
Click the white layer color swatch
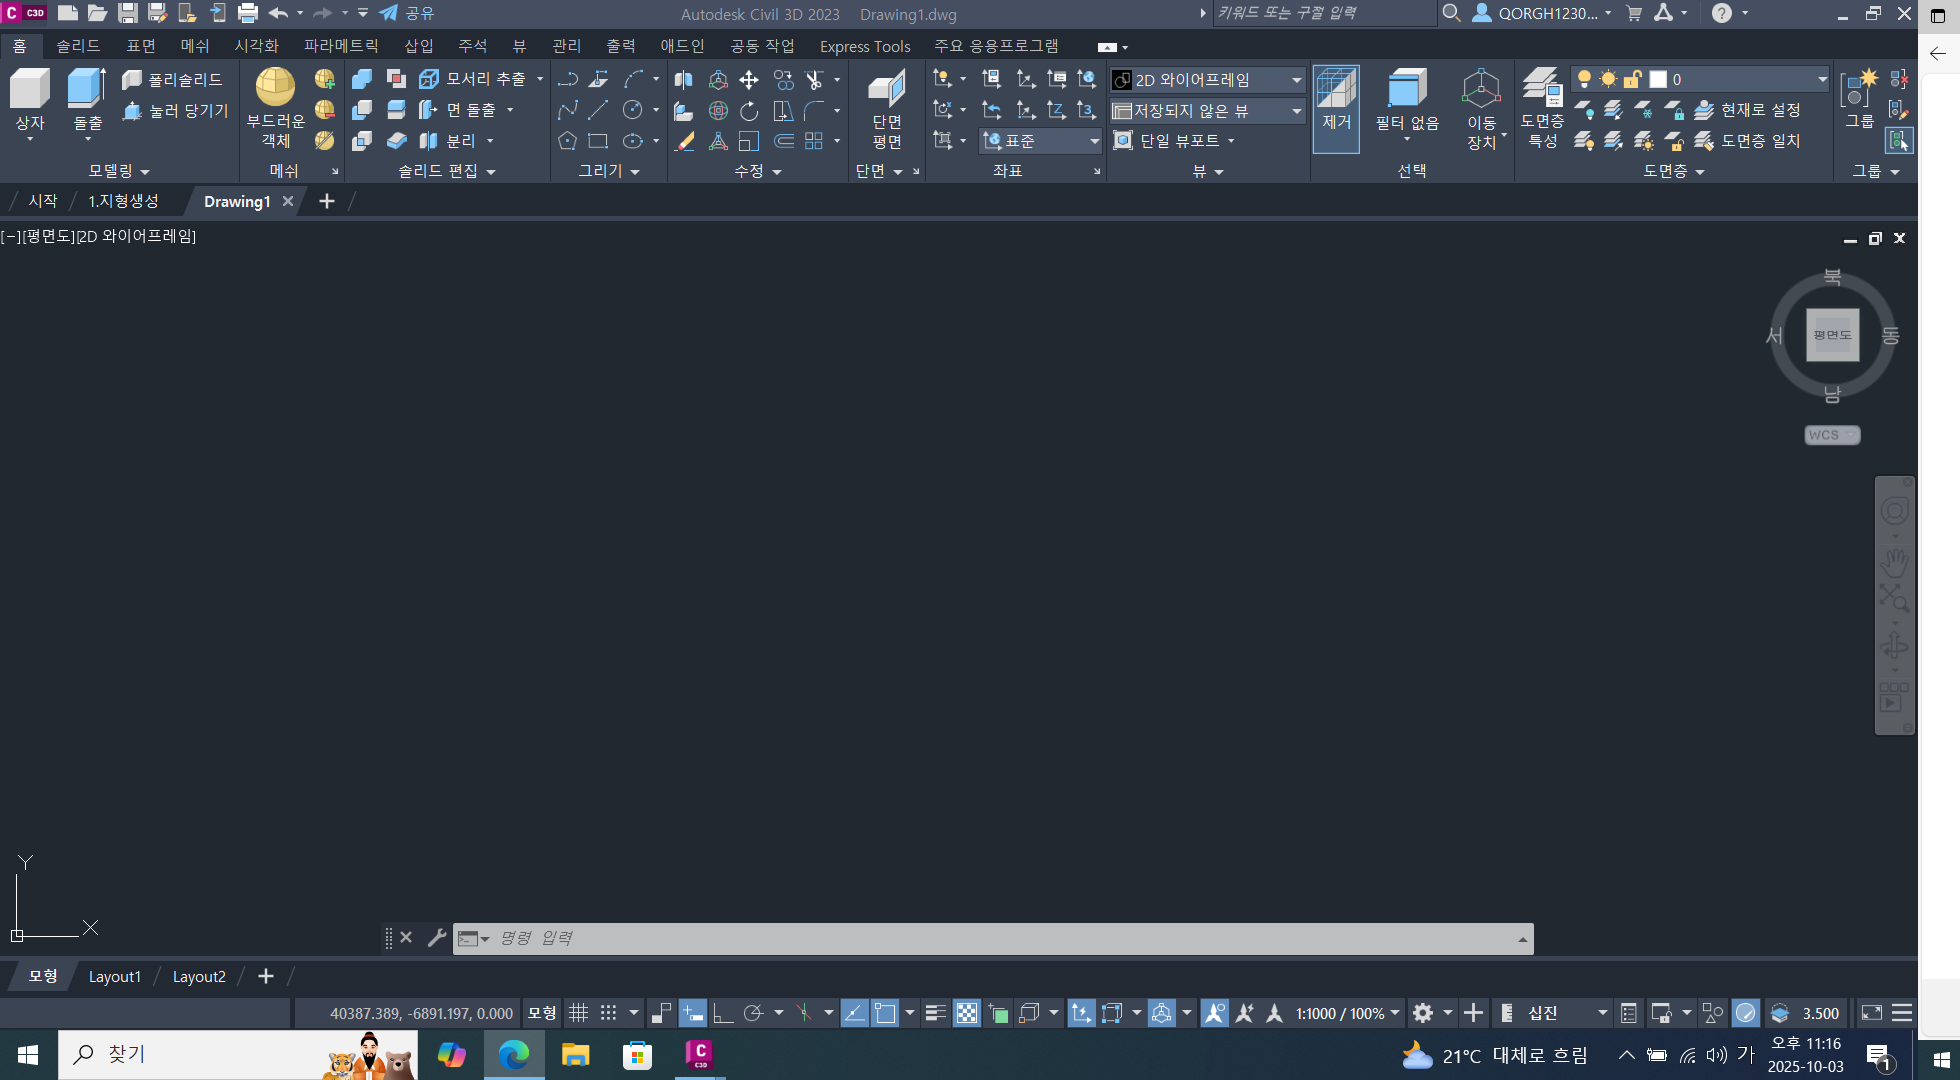point(1658,80)
